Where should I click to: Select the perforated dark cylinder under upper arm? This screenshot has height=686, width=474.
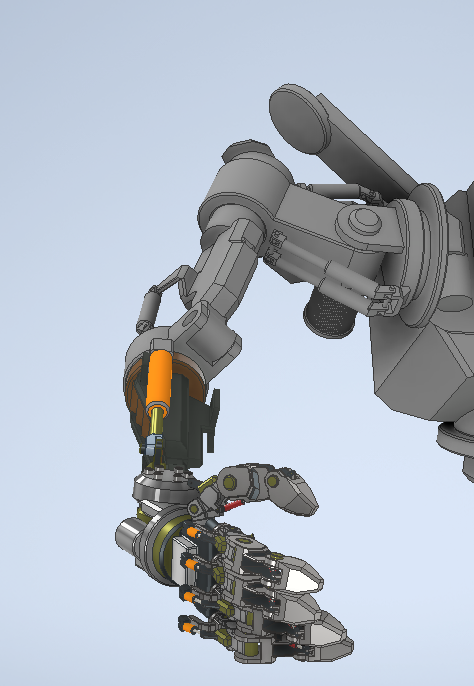pos(329,315)
